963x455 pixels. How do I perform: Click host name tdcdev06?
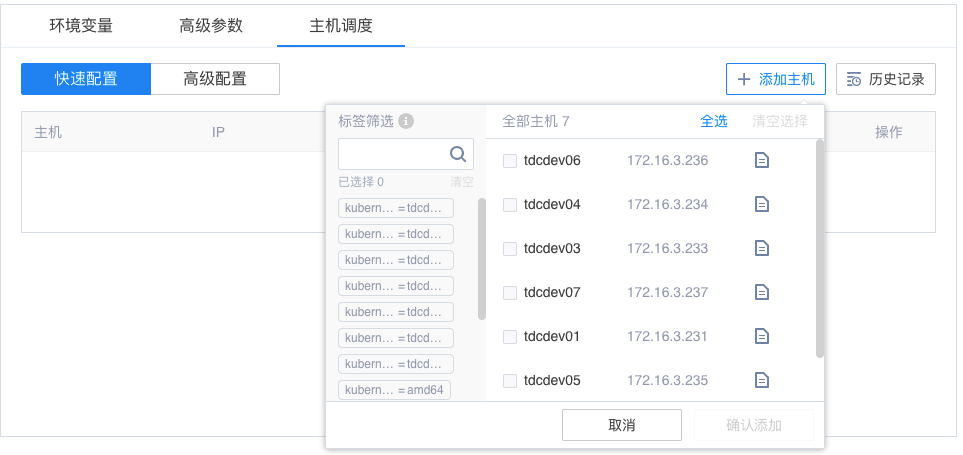(x=552, y=161)
